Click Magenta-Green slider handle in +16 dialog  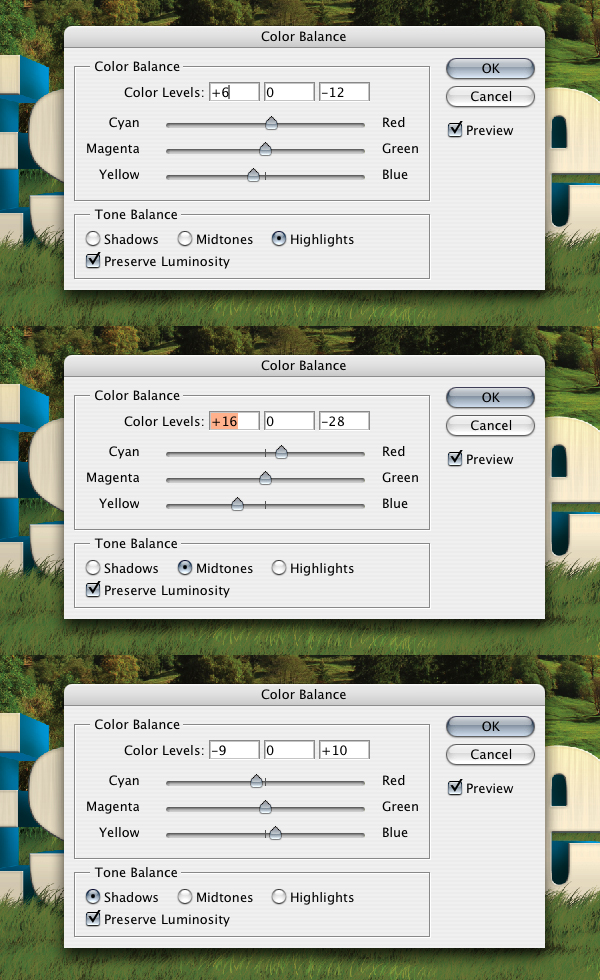point(266,478)
